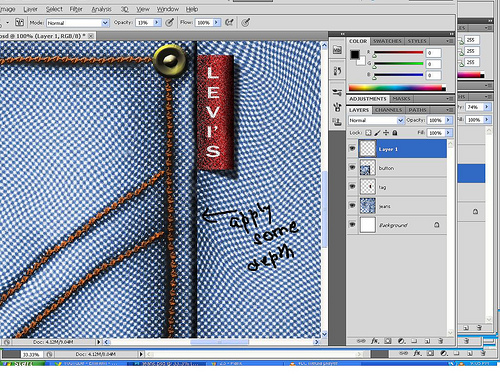
Task: Open layer blend mode Normal dropdown
Action: [x=400, y=120]
